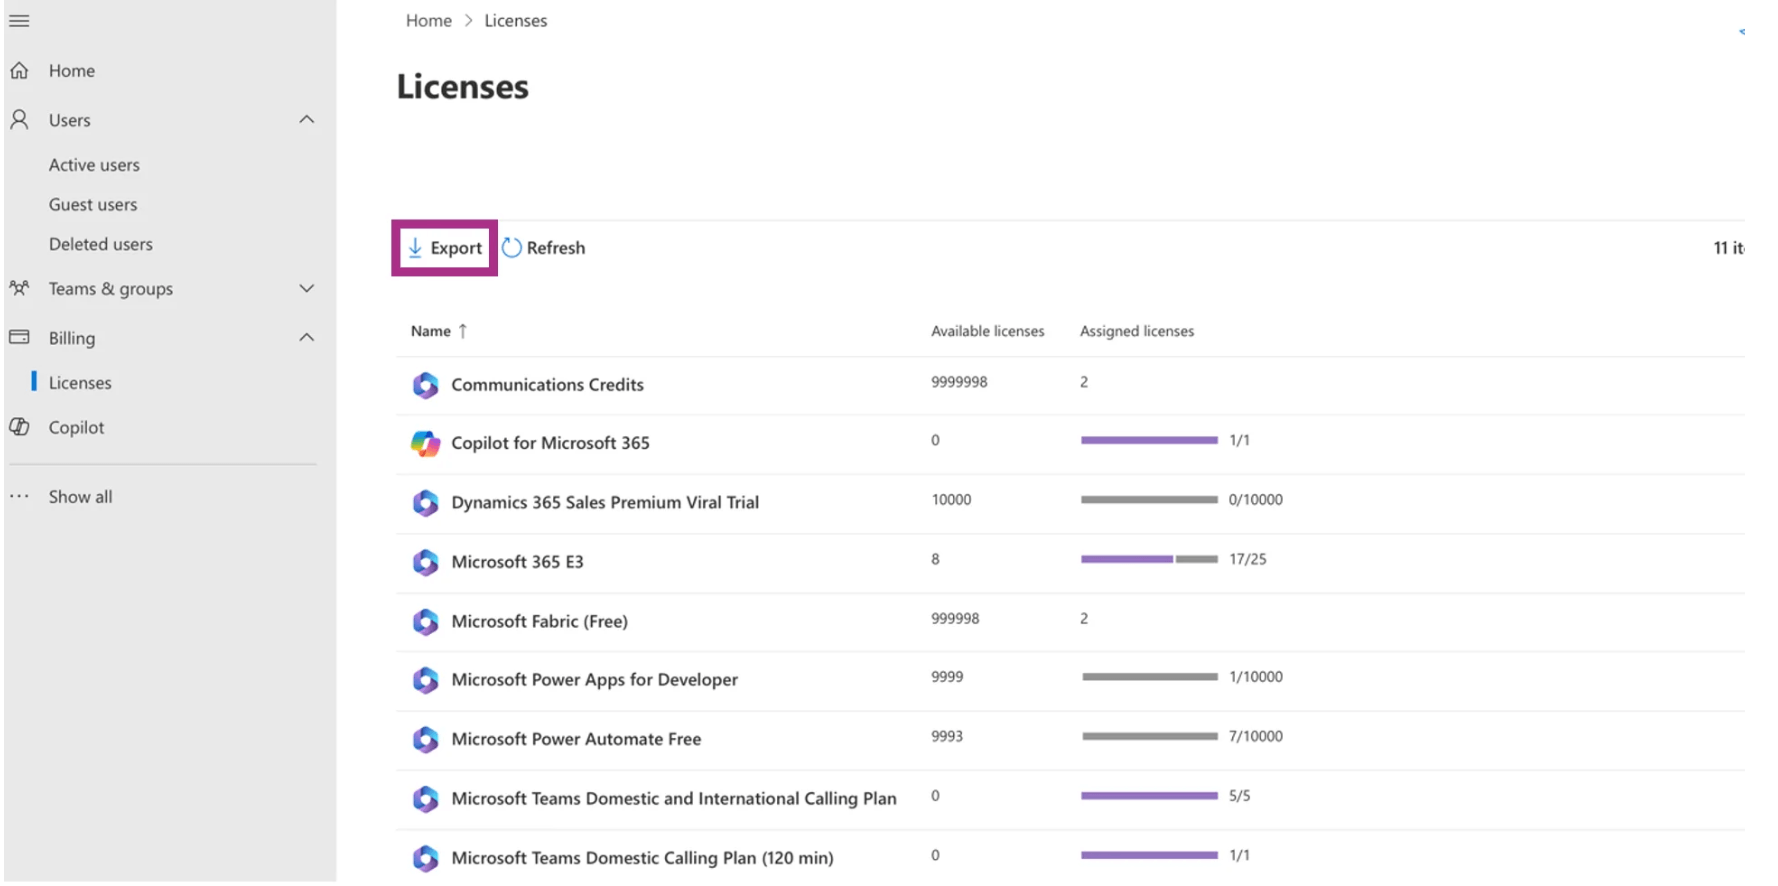Click the Home house icon in sidebar
The image size is (1778, 886).
point(19,70)
